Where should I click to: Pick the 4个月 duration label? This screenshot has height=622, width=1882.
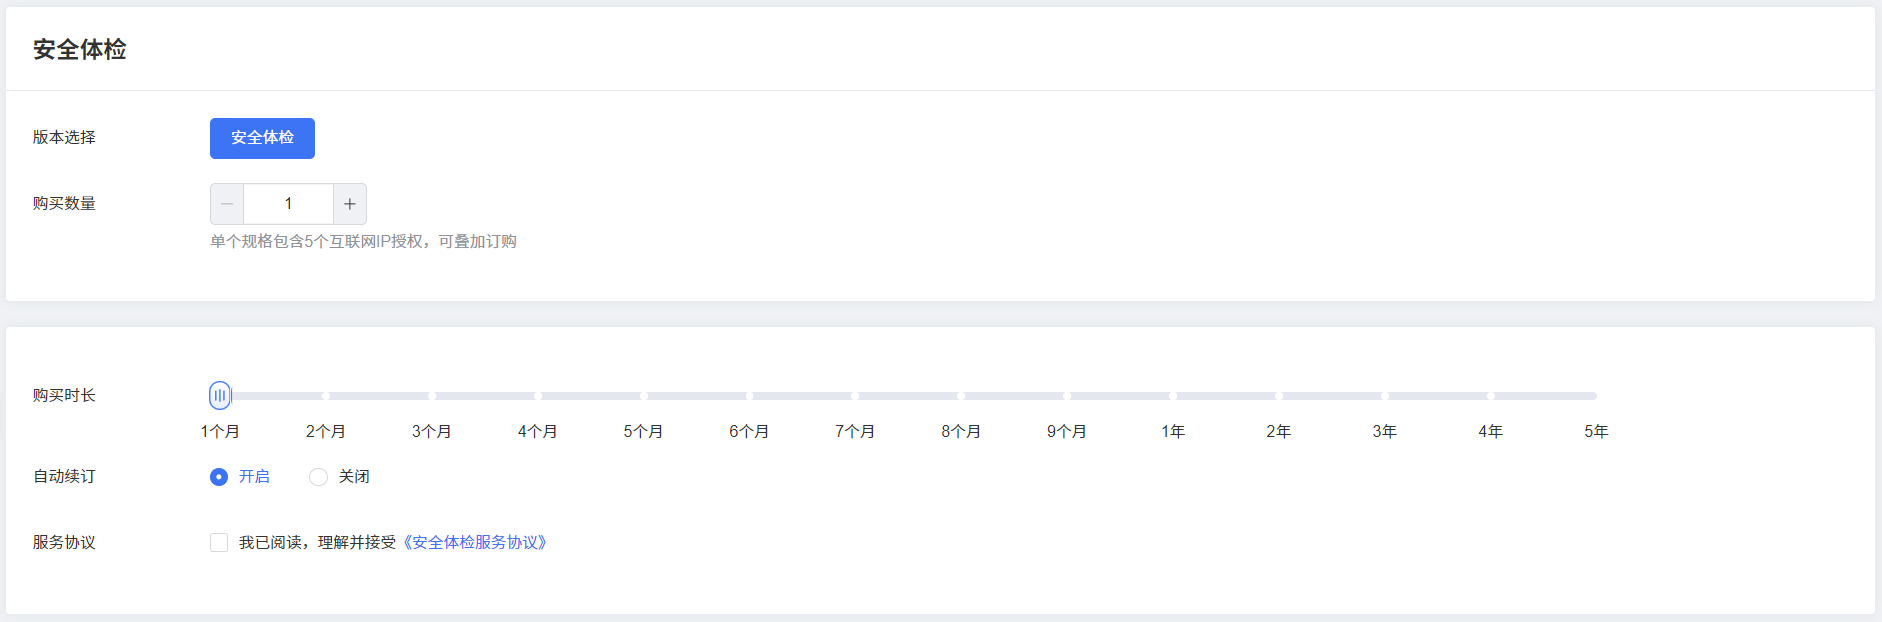point(538,431)
